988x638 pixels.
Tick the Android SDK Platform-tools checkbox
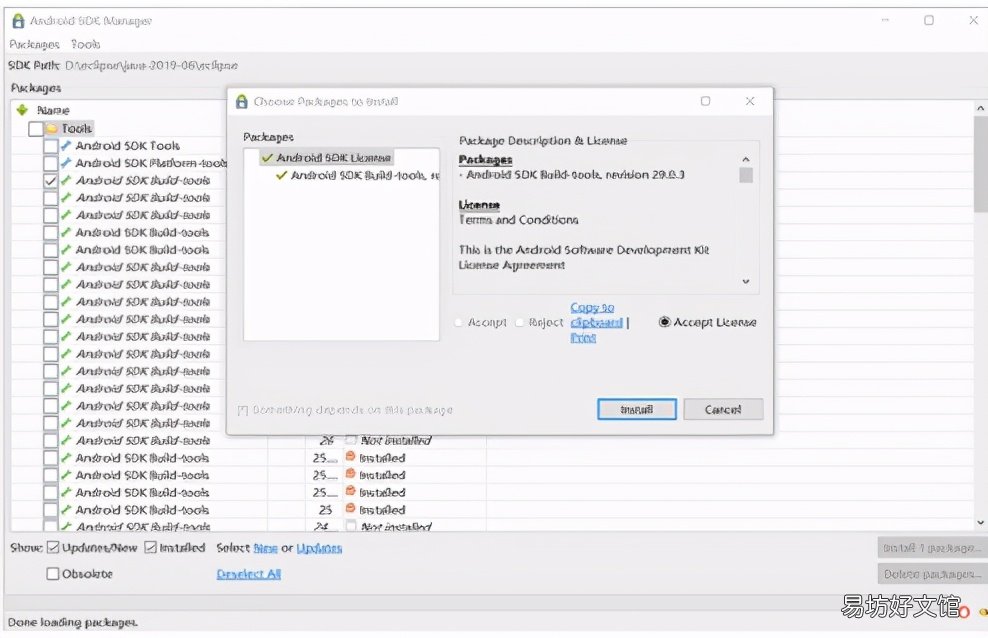[x=50, y=163]
